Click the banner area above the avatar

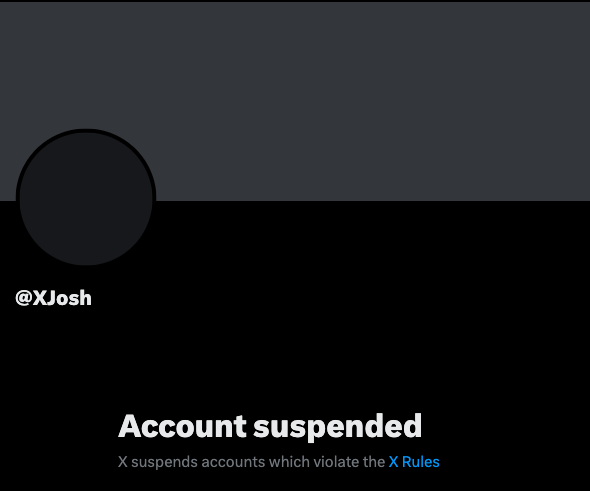[x=86, y=64]
